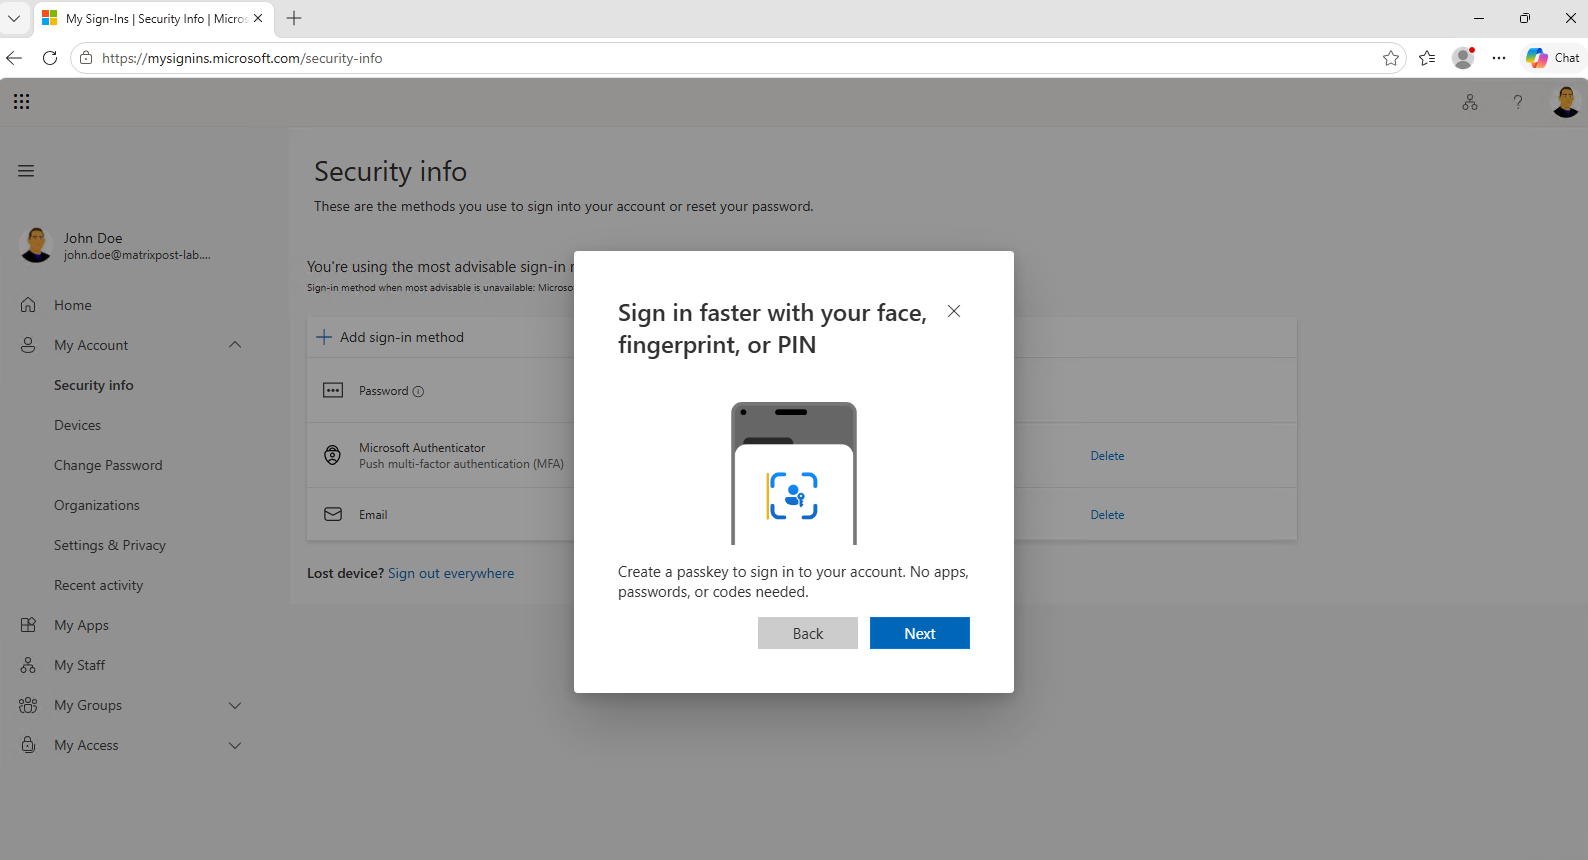Click the Sign out everywhere link
The image size is (1588, 860).
(451, 573)
